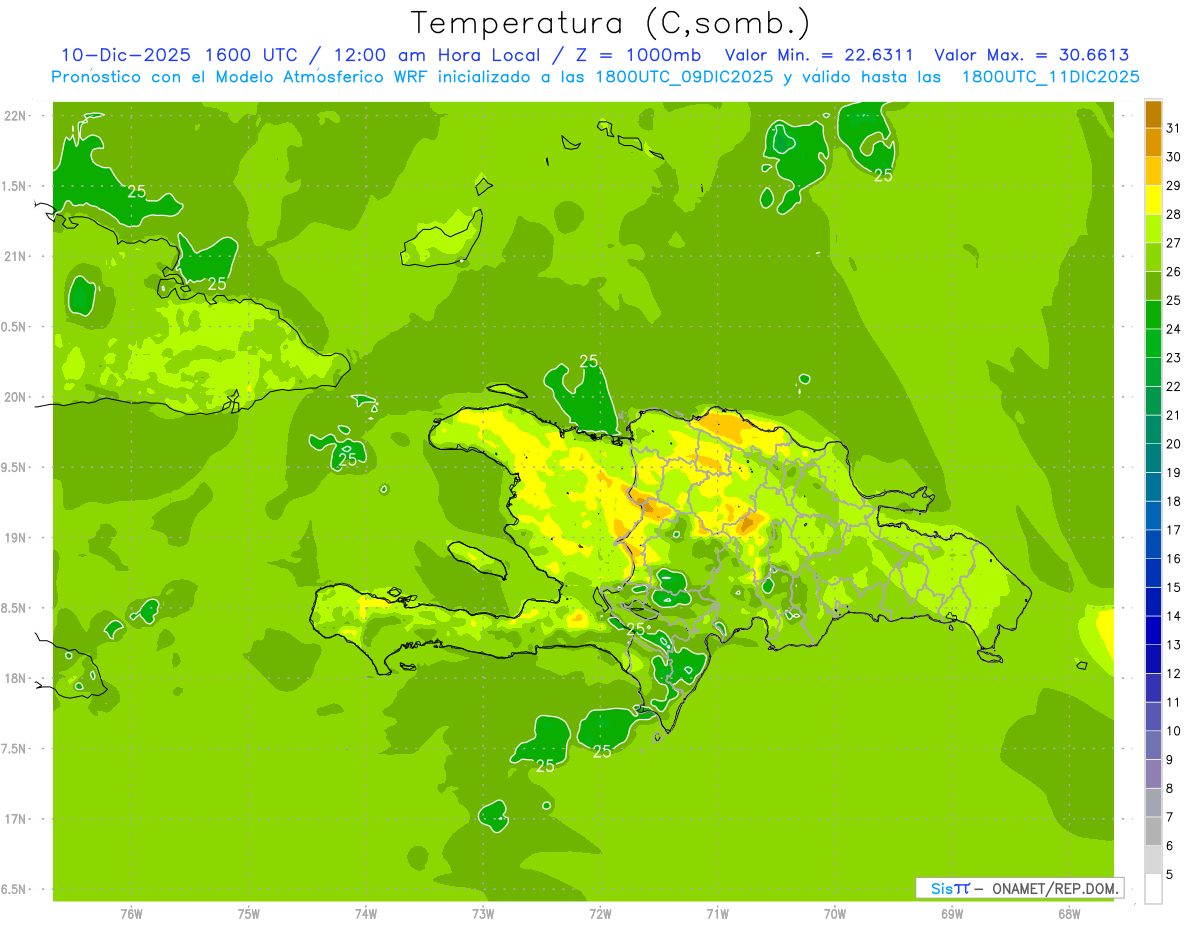Click the 'ONAMET/REP.DOM.' credit label
Viewport: 1200px width, 927px height.
[1056, 888]
